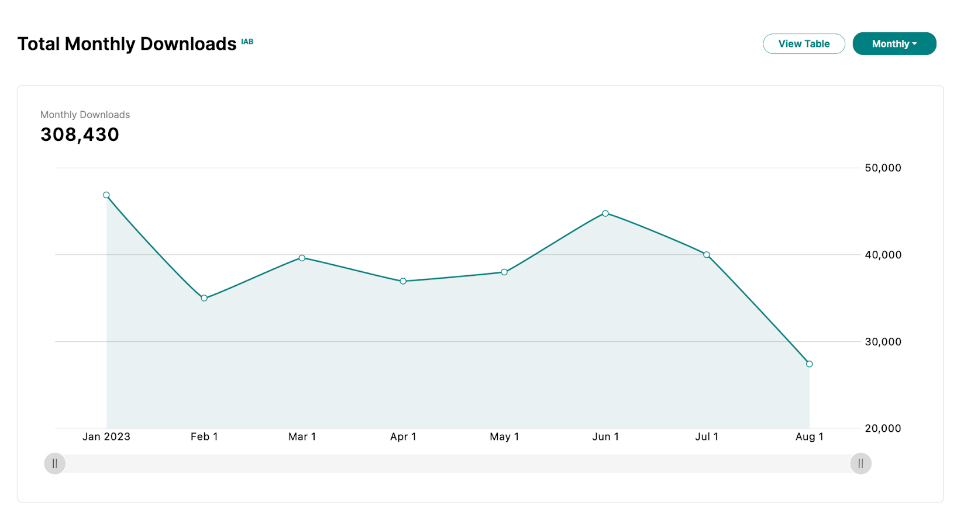Click the May 1 data point marker
The height and width of the screenshot is (529, 965).
click(504, 272)
